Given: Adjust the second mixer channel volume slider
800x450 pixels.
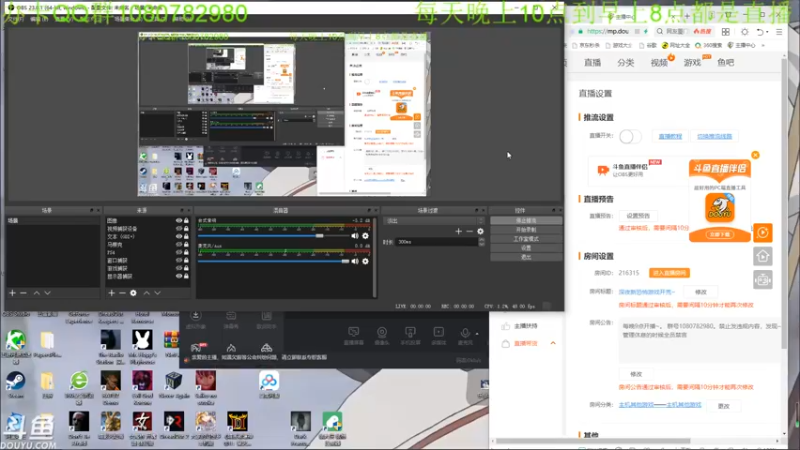Looking at the screenshot, I should (273, 261).
